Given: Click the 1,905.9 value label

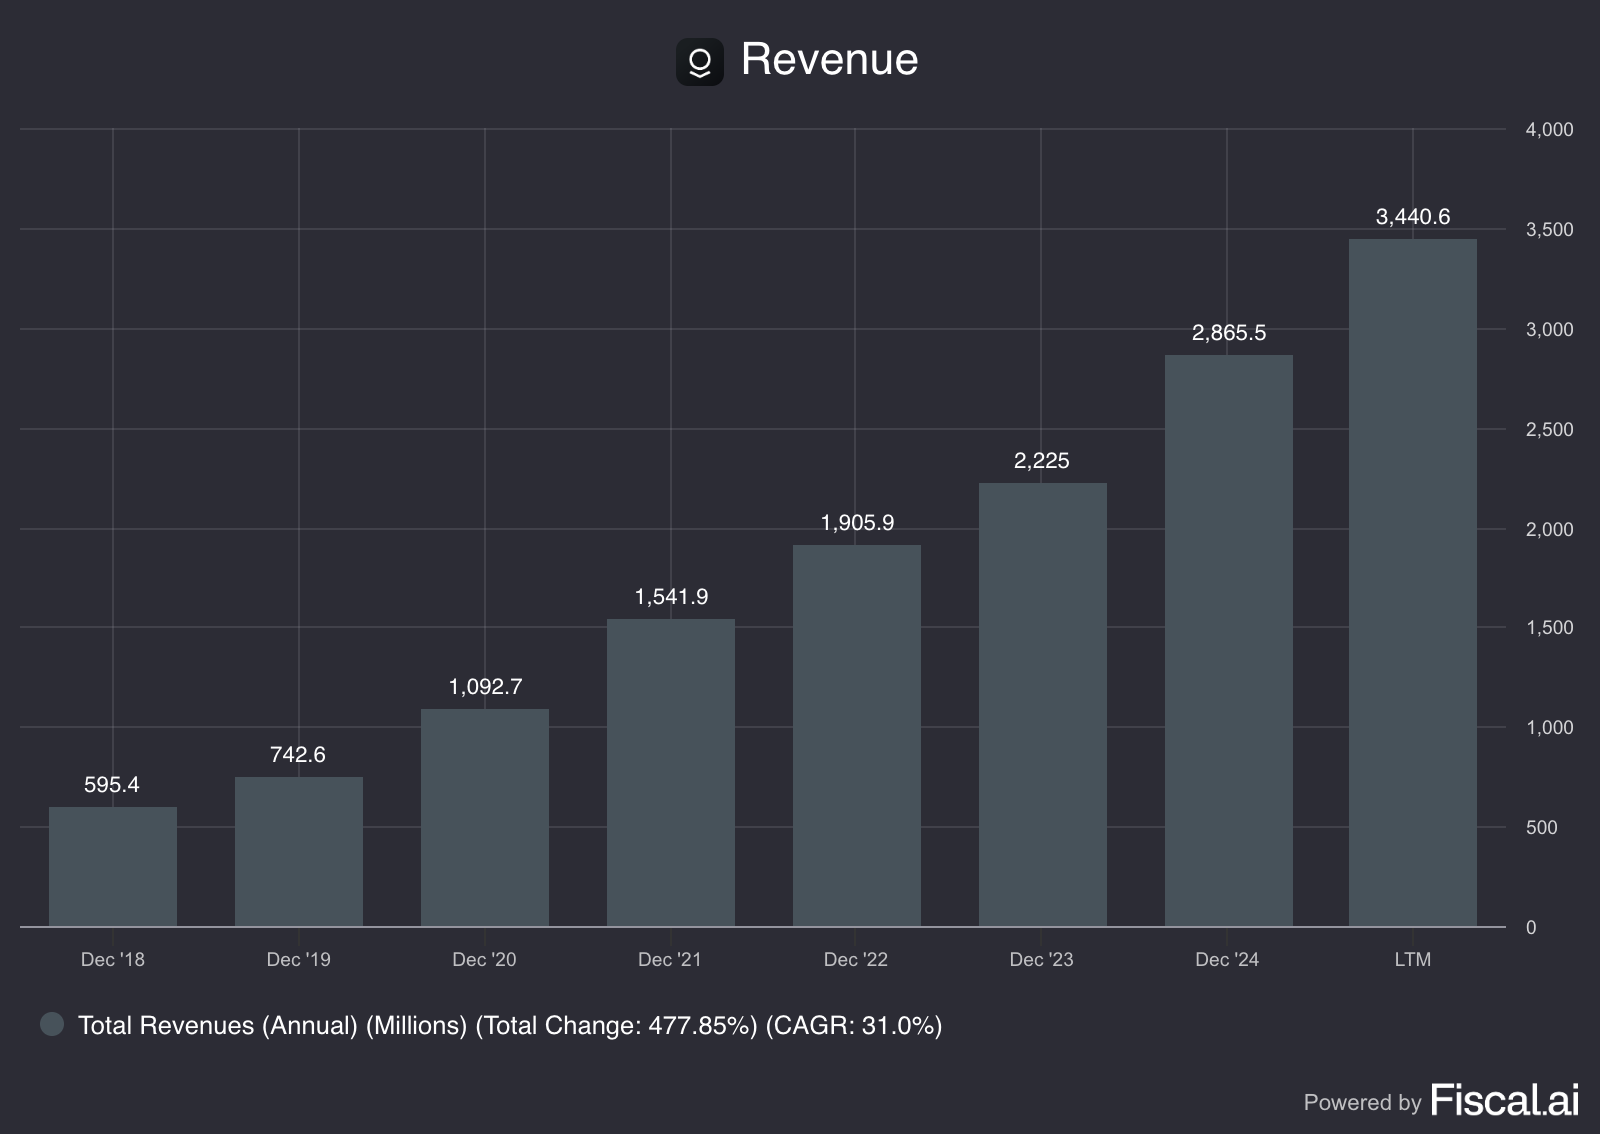Looking at the screenshot, I should [x=857, y=523].
